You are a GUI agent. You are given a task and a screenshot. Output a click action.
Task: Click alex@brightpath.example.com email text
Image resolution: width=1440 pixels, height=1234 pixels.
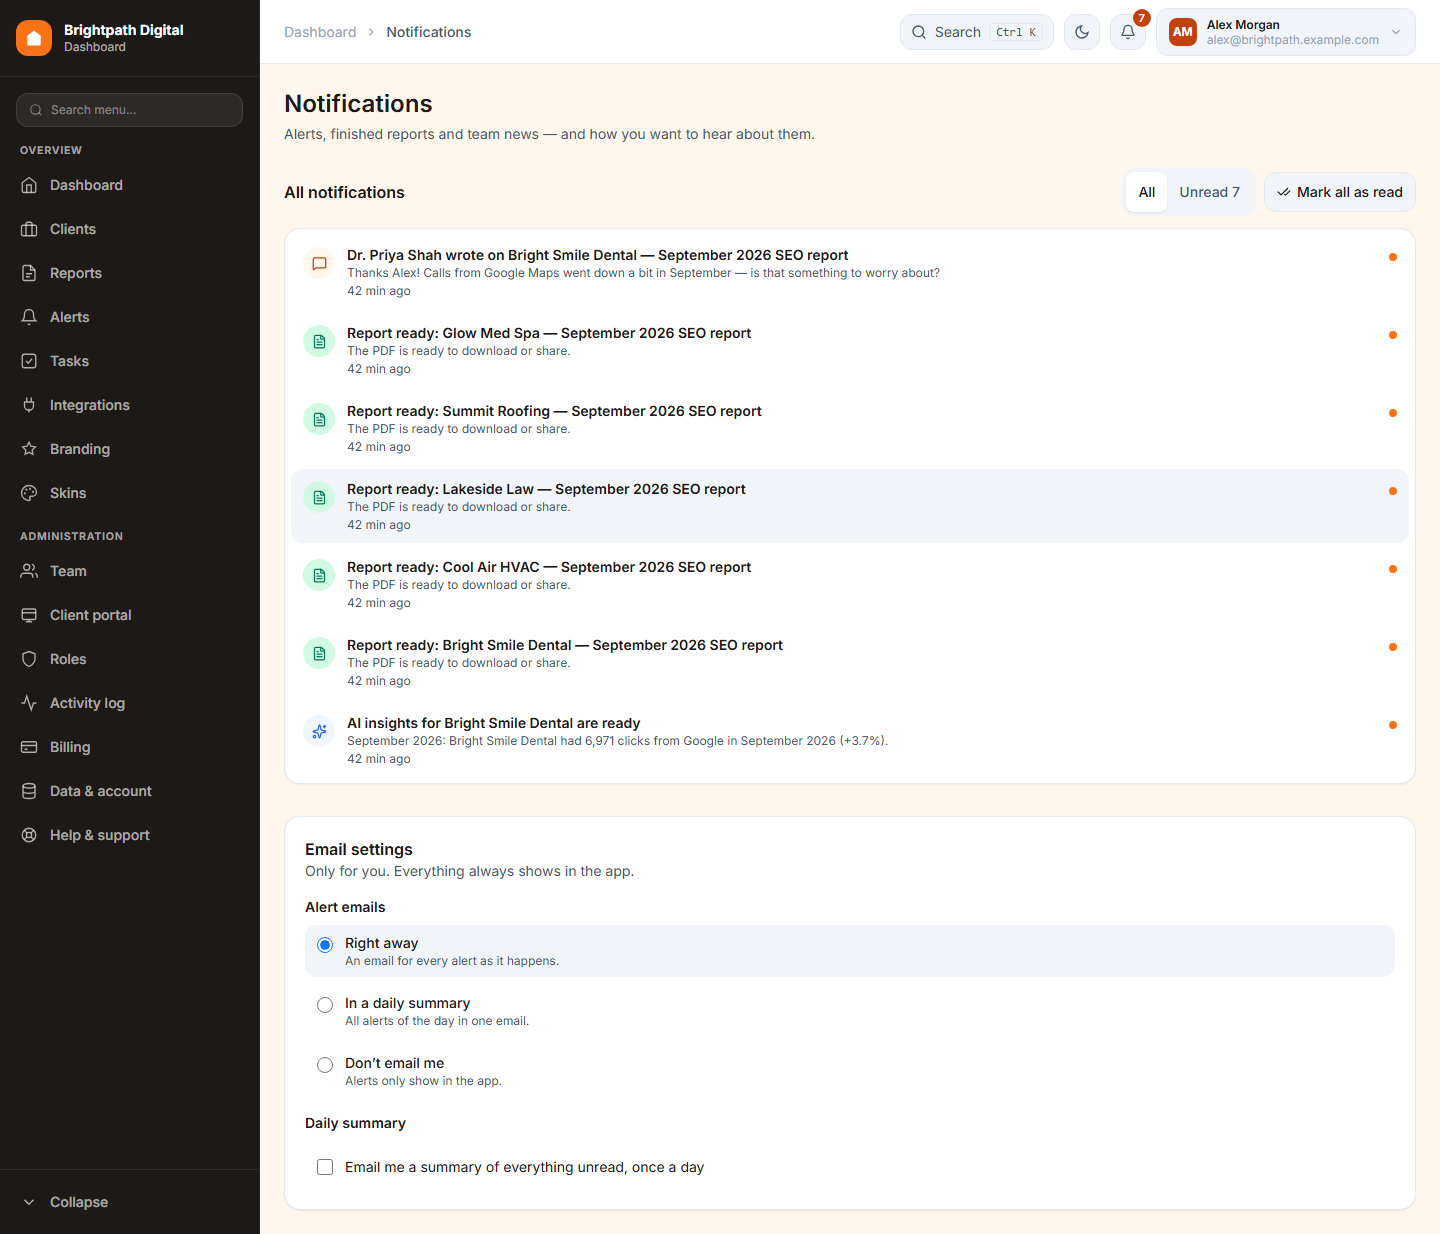(1292, 40)
